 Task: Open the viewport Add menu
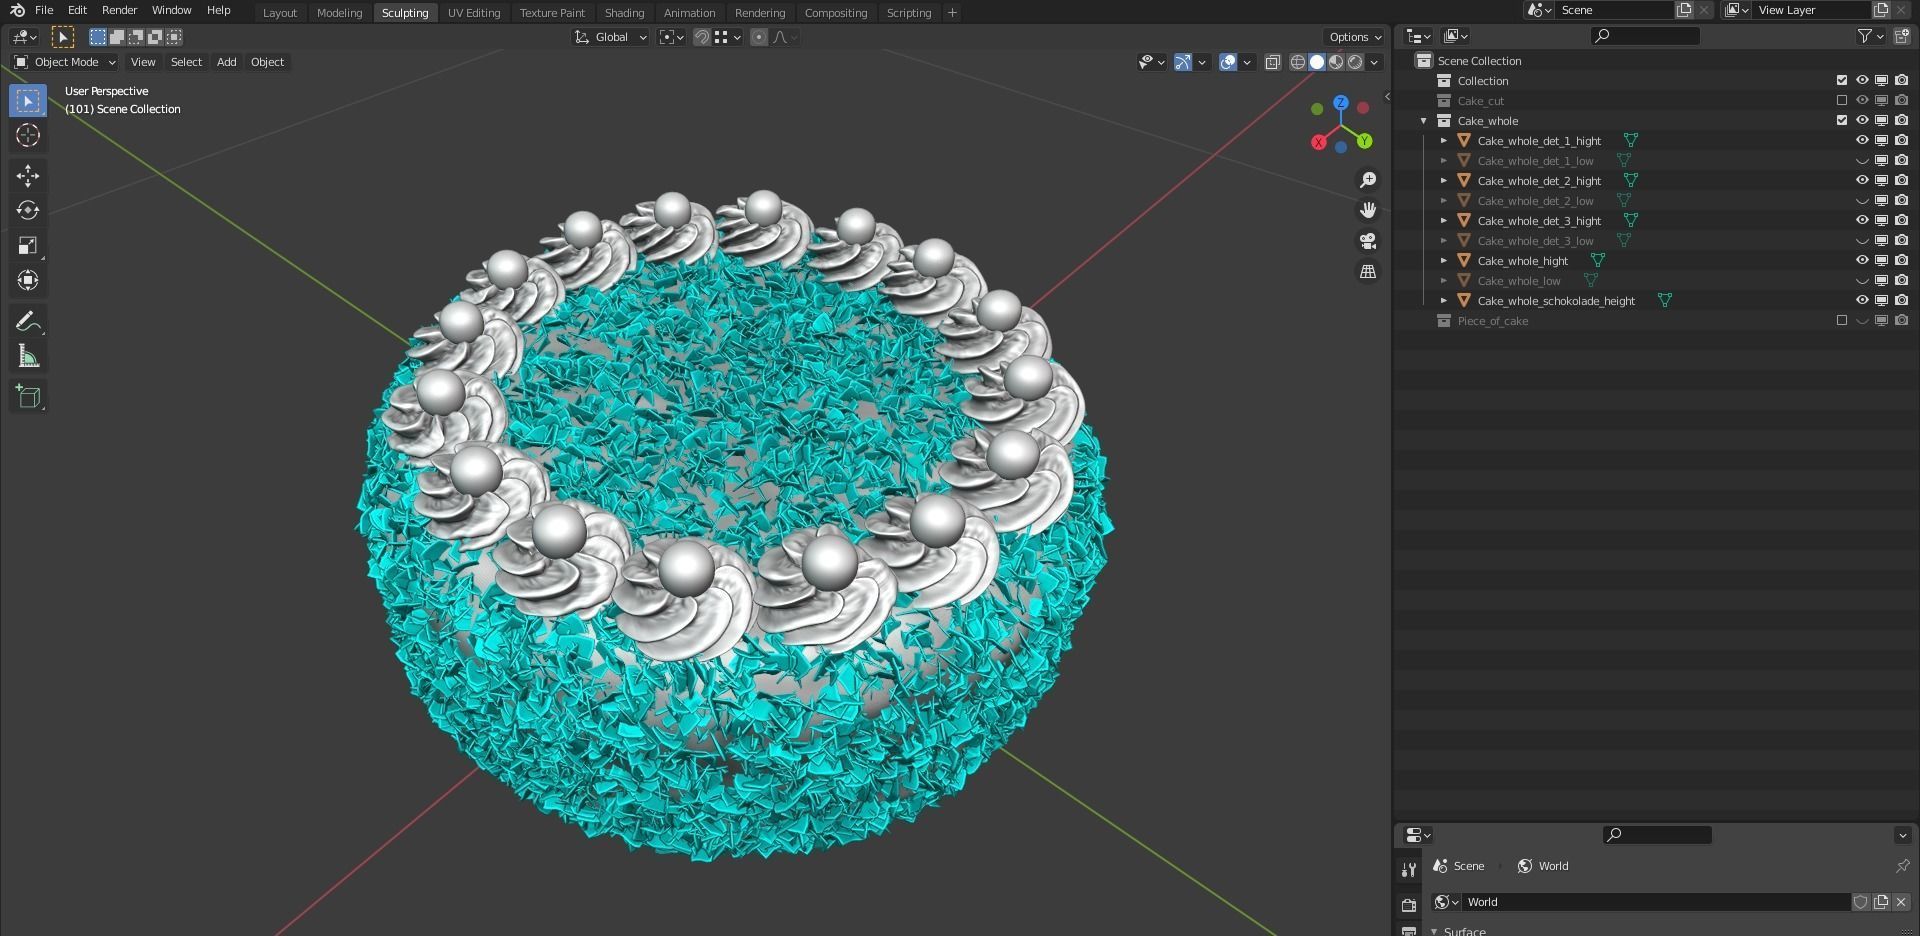(227, 62)
